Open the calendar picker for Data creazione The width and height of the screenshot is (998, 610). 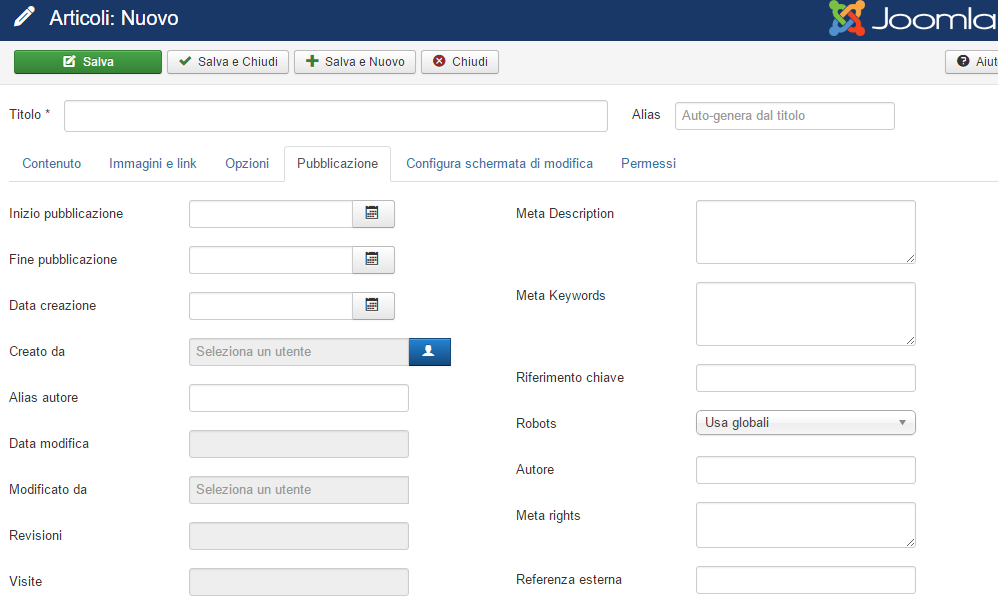pyautogui.click(x=374, y=305)
